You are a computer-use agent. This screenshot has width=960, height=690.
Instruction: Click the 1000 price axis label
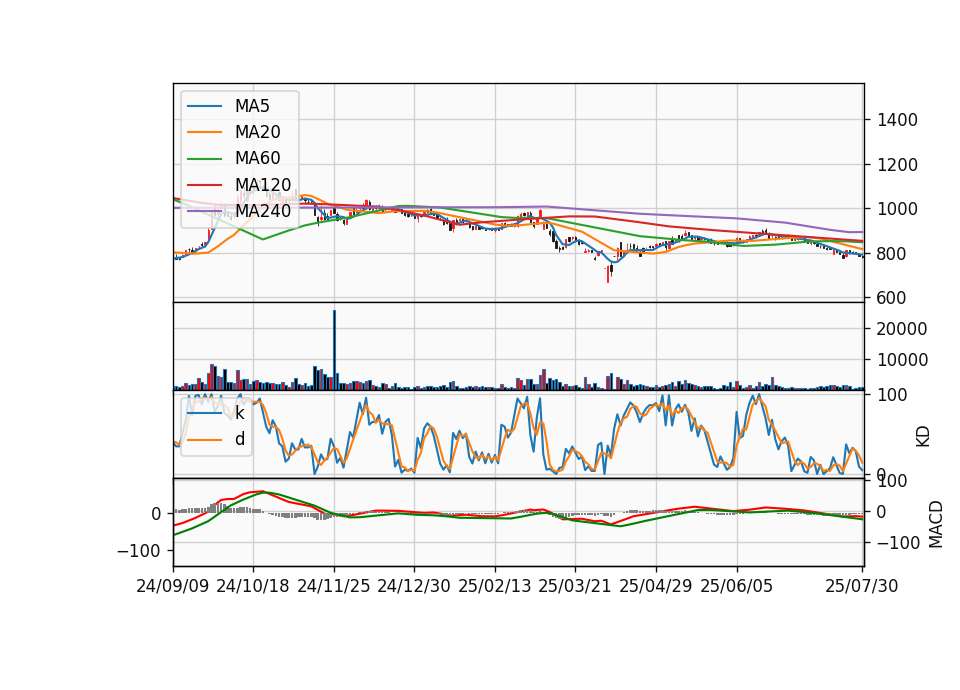(x=897, y=209)
